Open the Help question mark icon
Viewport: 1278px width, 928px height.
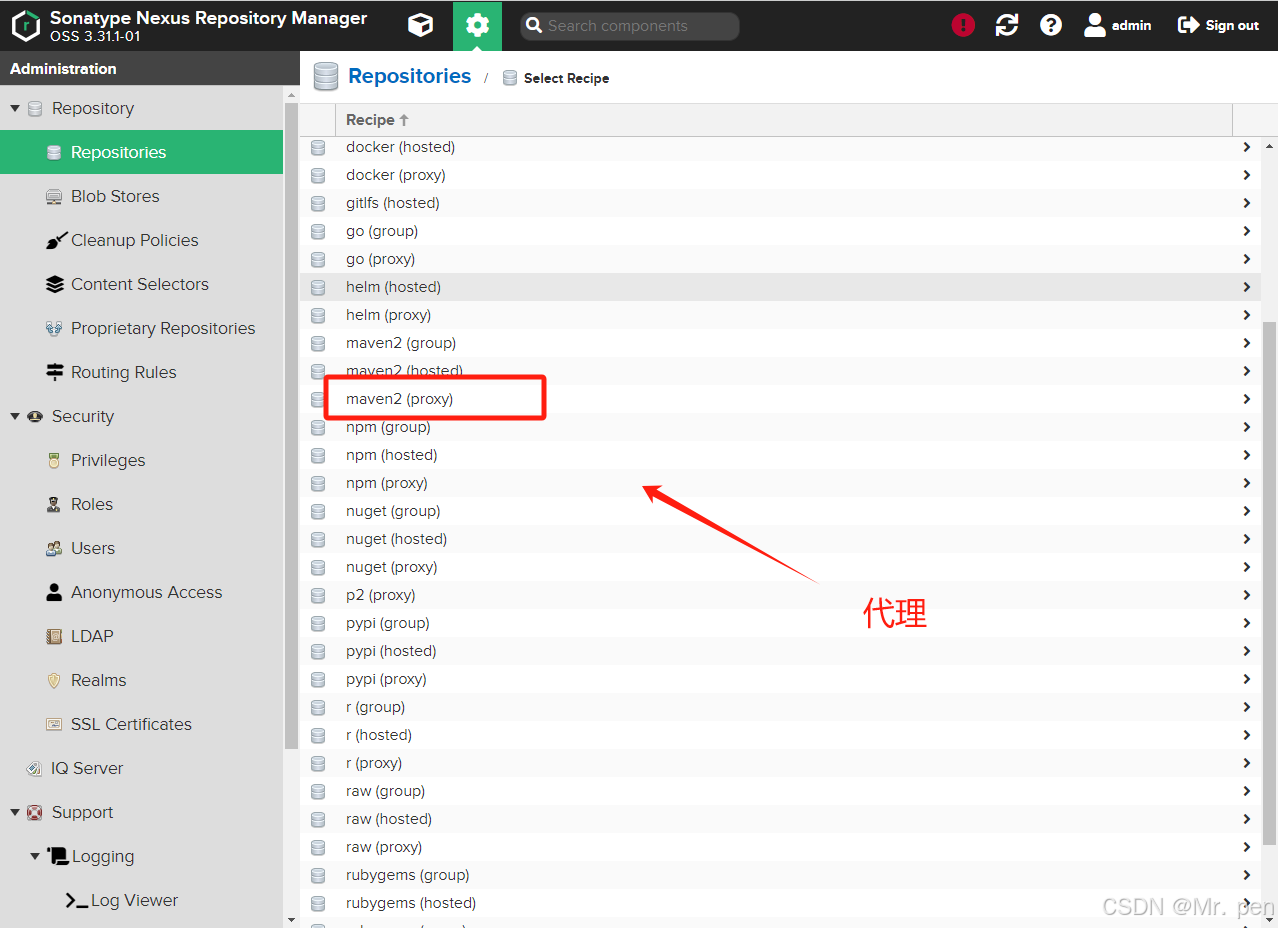(x=1051, y=26)
